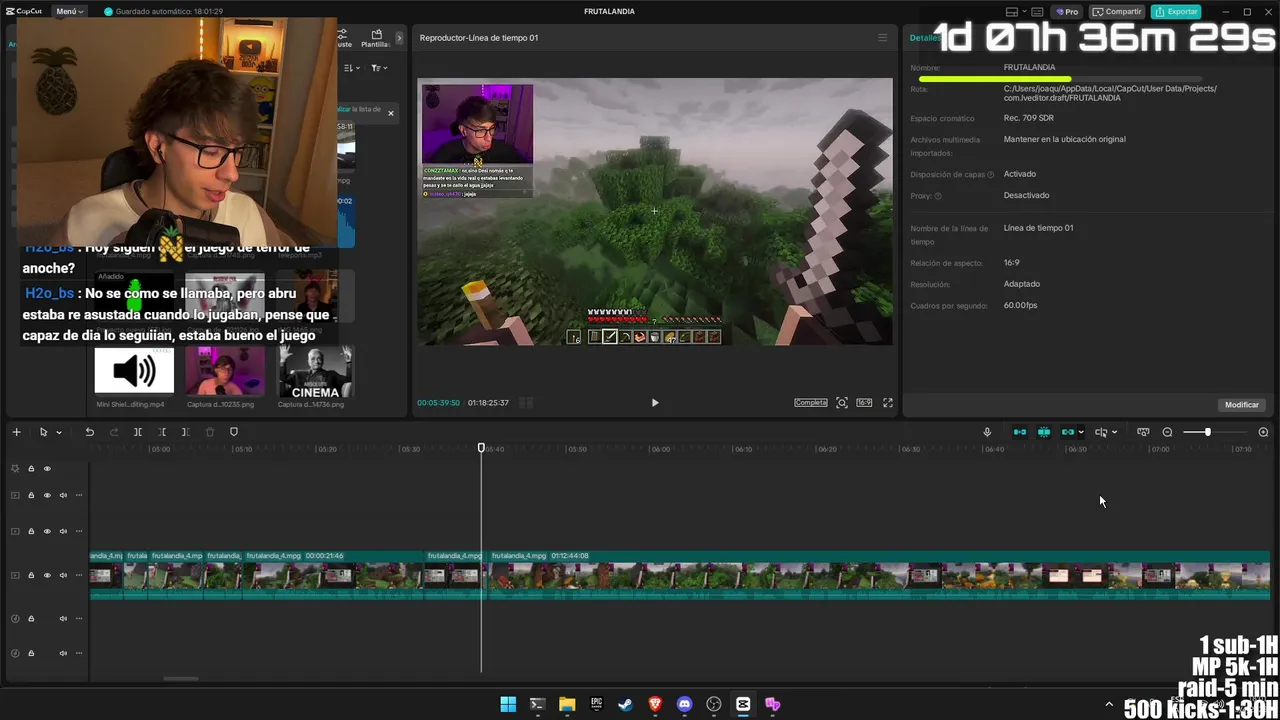Delete right of playhead trim tool
This screenshot has width=1280, height=720.
tap(185, 432)
